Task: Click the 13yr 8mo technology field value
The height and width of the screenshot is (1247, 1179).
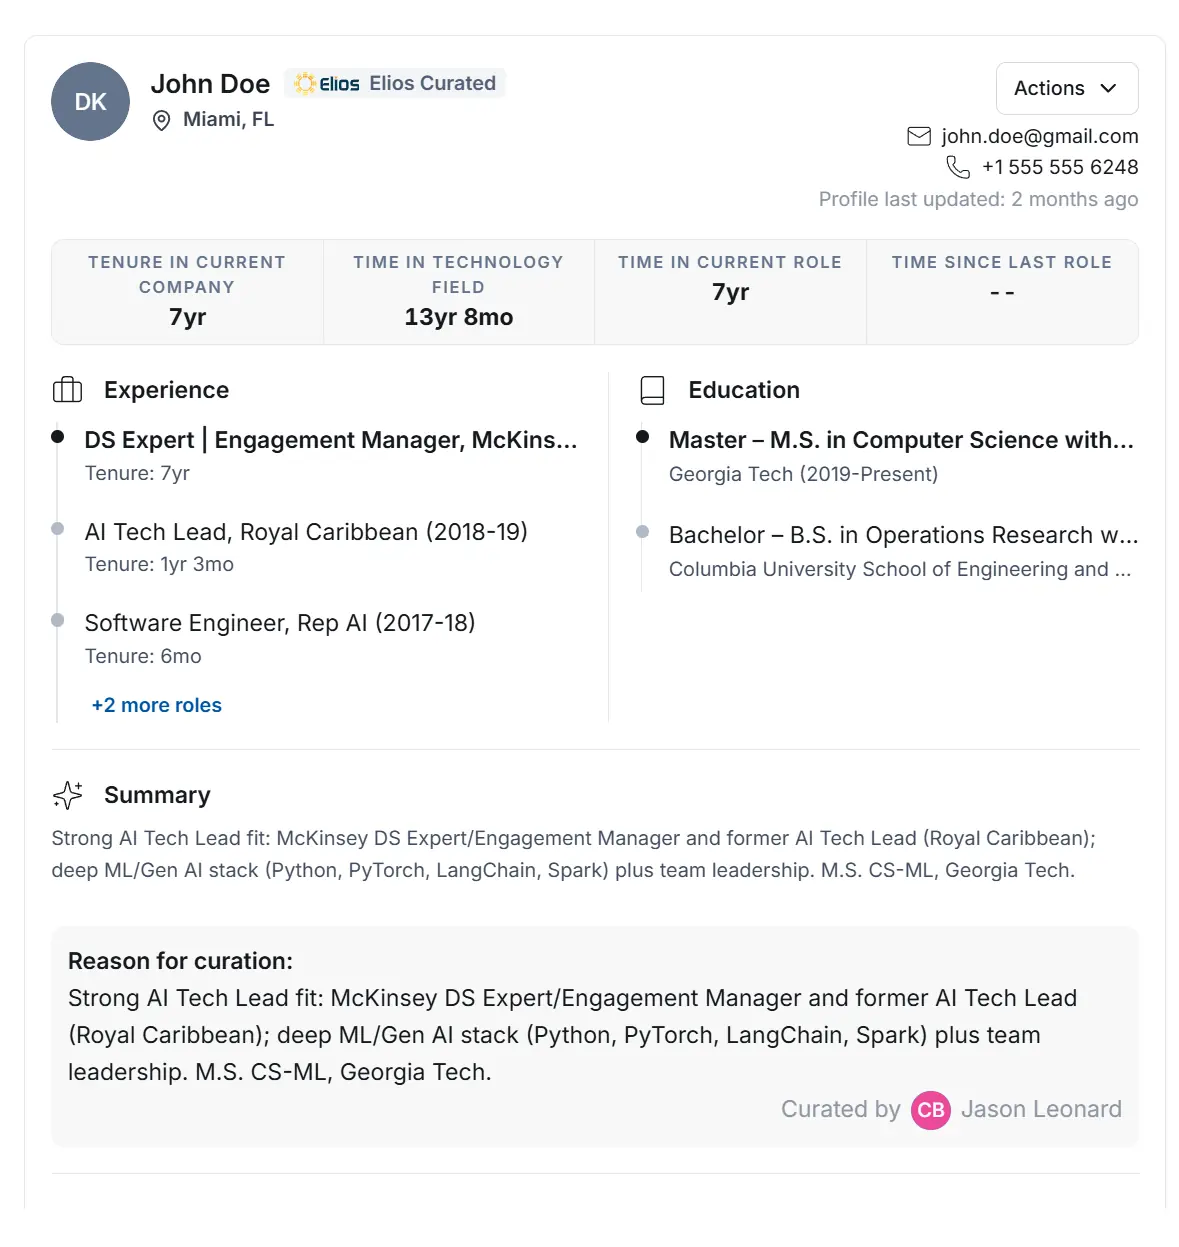Action: (x=458, y=317)
